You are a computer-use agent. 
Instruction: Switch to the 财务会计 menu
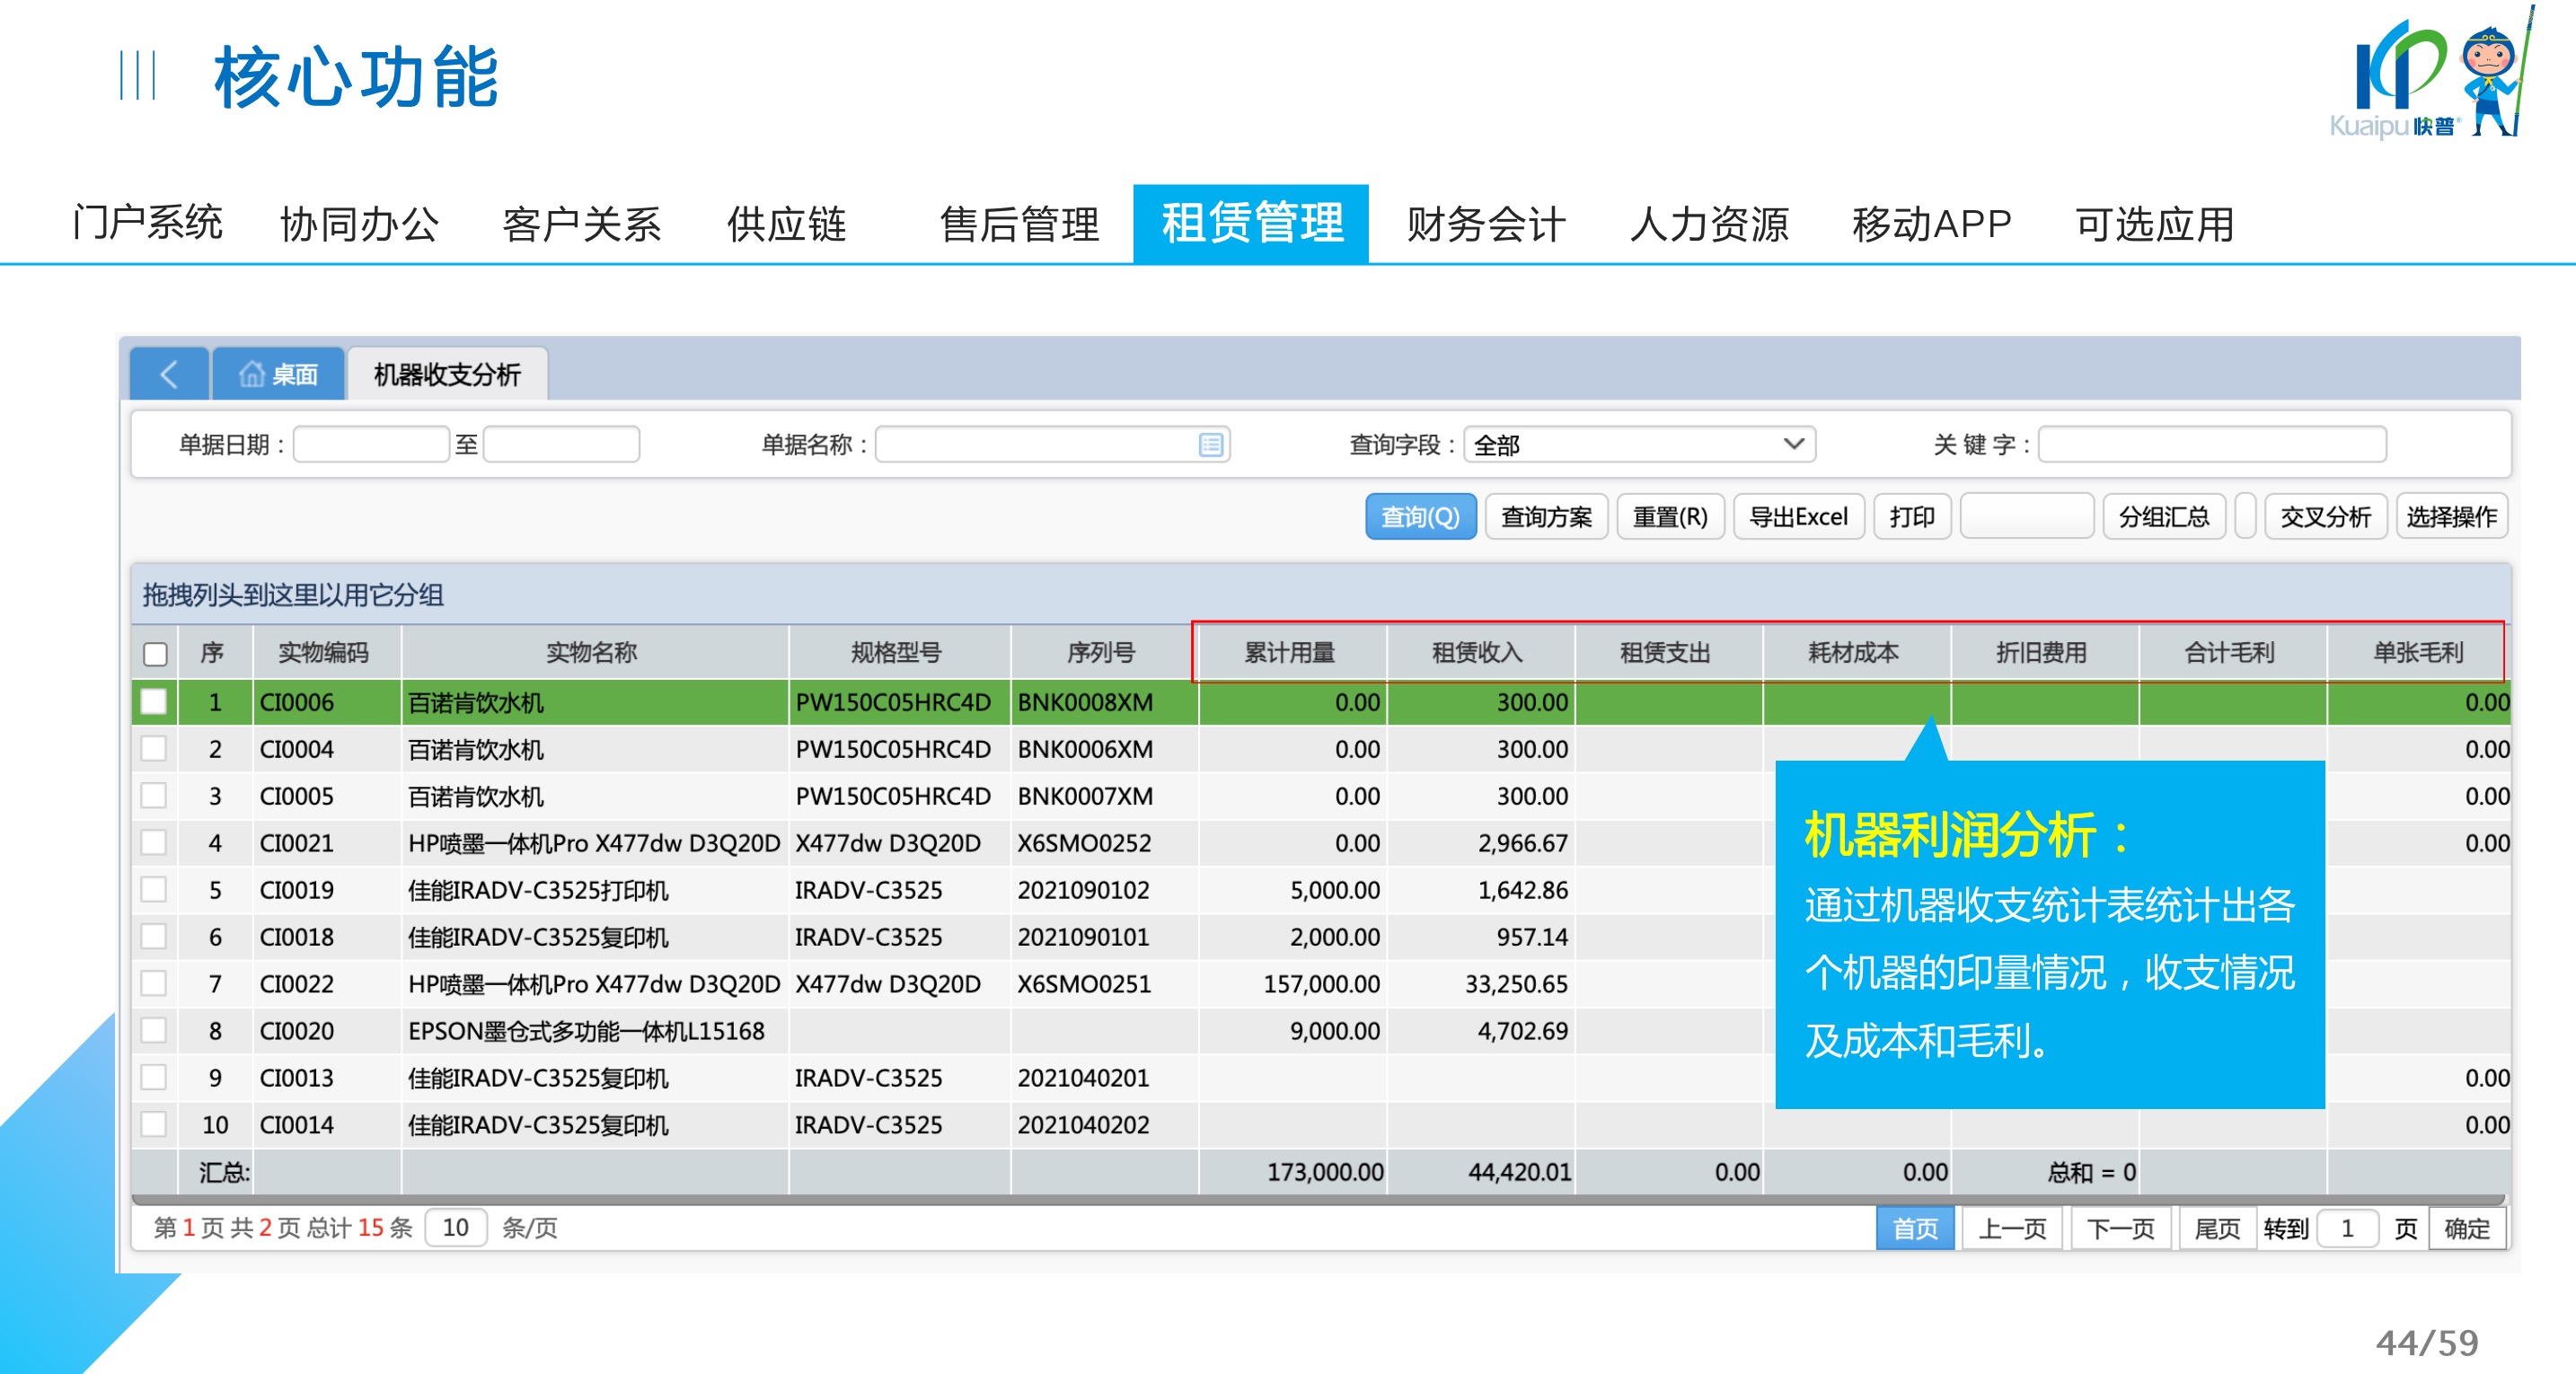point(1485,224)
